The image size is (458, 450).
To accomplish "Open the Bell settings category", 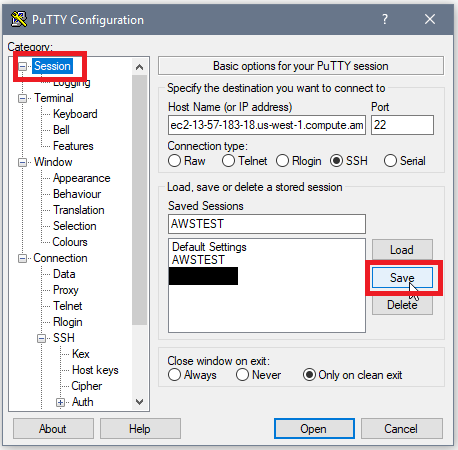I will [x=61, y=130].
